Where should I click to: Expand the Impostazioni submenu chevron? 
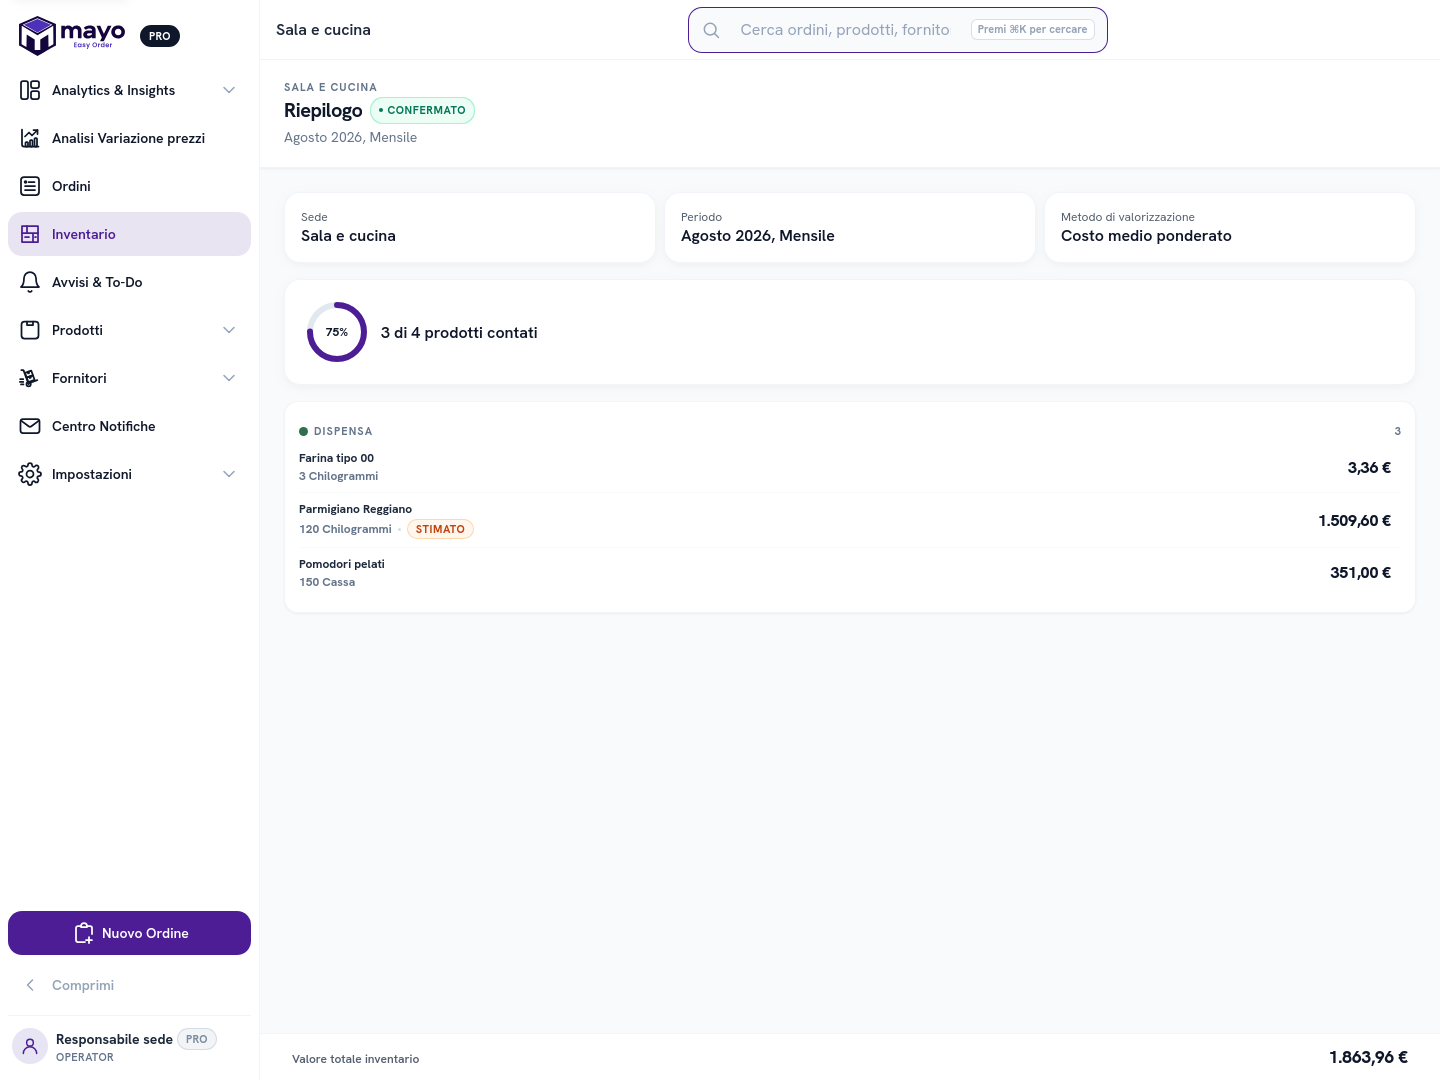click(229, 474)
